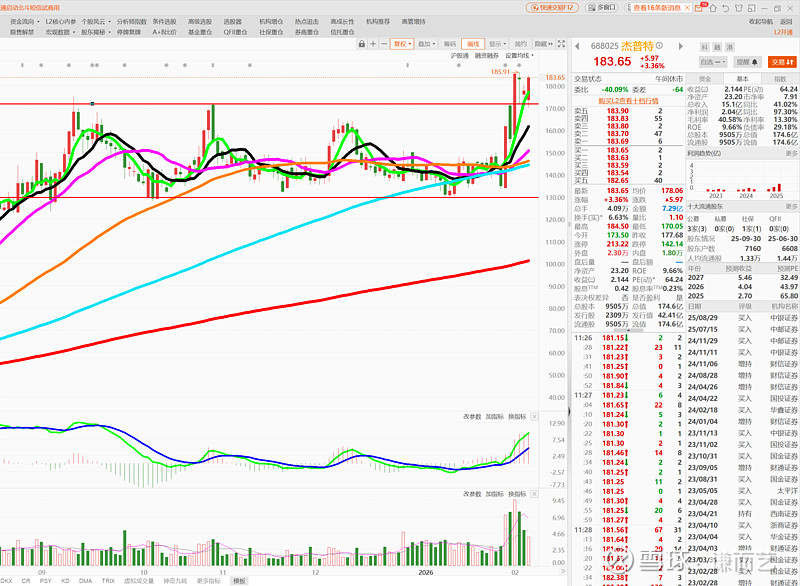Image resolution: width=800 pixels, height=586 pixels.
Task: Open the info circle beside 杰普特
Action: tap(659, 45)
